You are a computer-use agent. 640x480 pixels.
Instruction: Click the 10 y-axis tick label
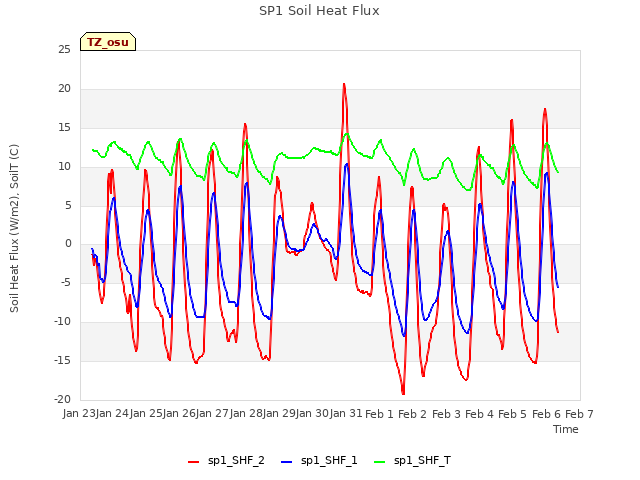(x=64, y=167)
